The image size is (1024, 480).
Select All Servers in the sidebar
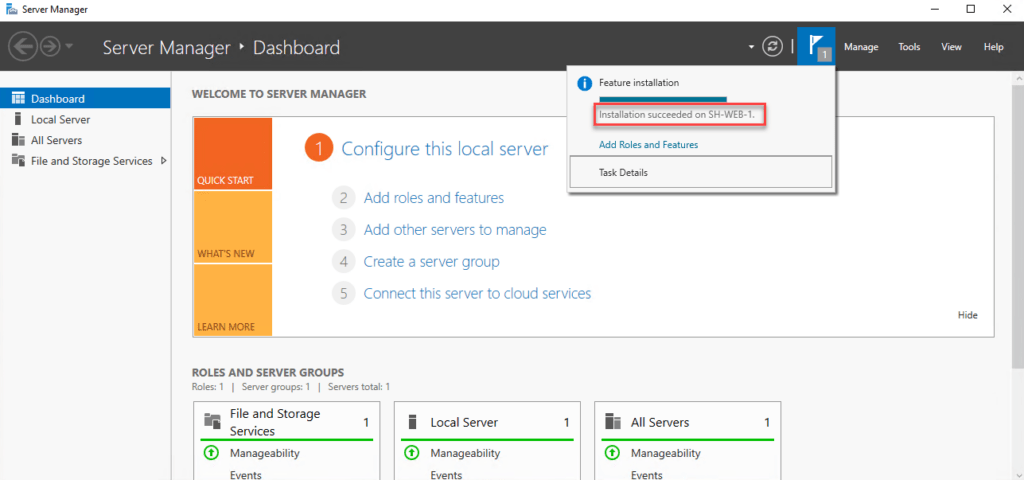[85, 140]
